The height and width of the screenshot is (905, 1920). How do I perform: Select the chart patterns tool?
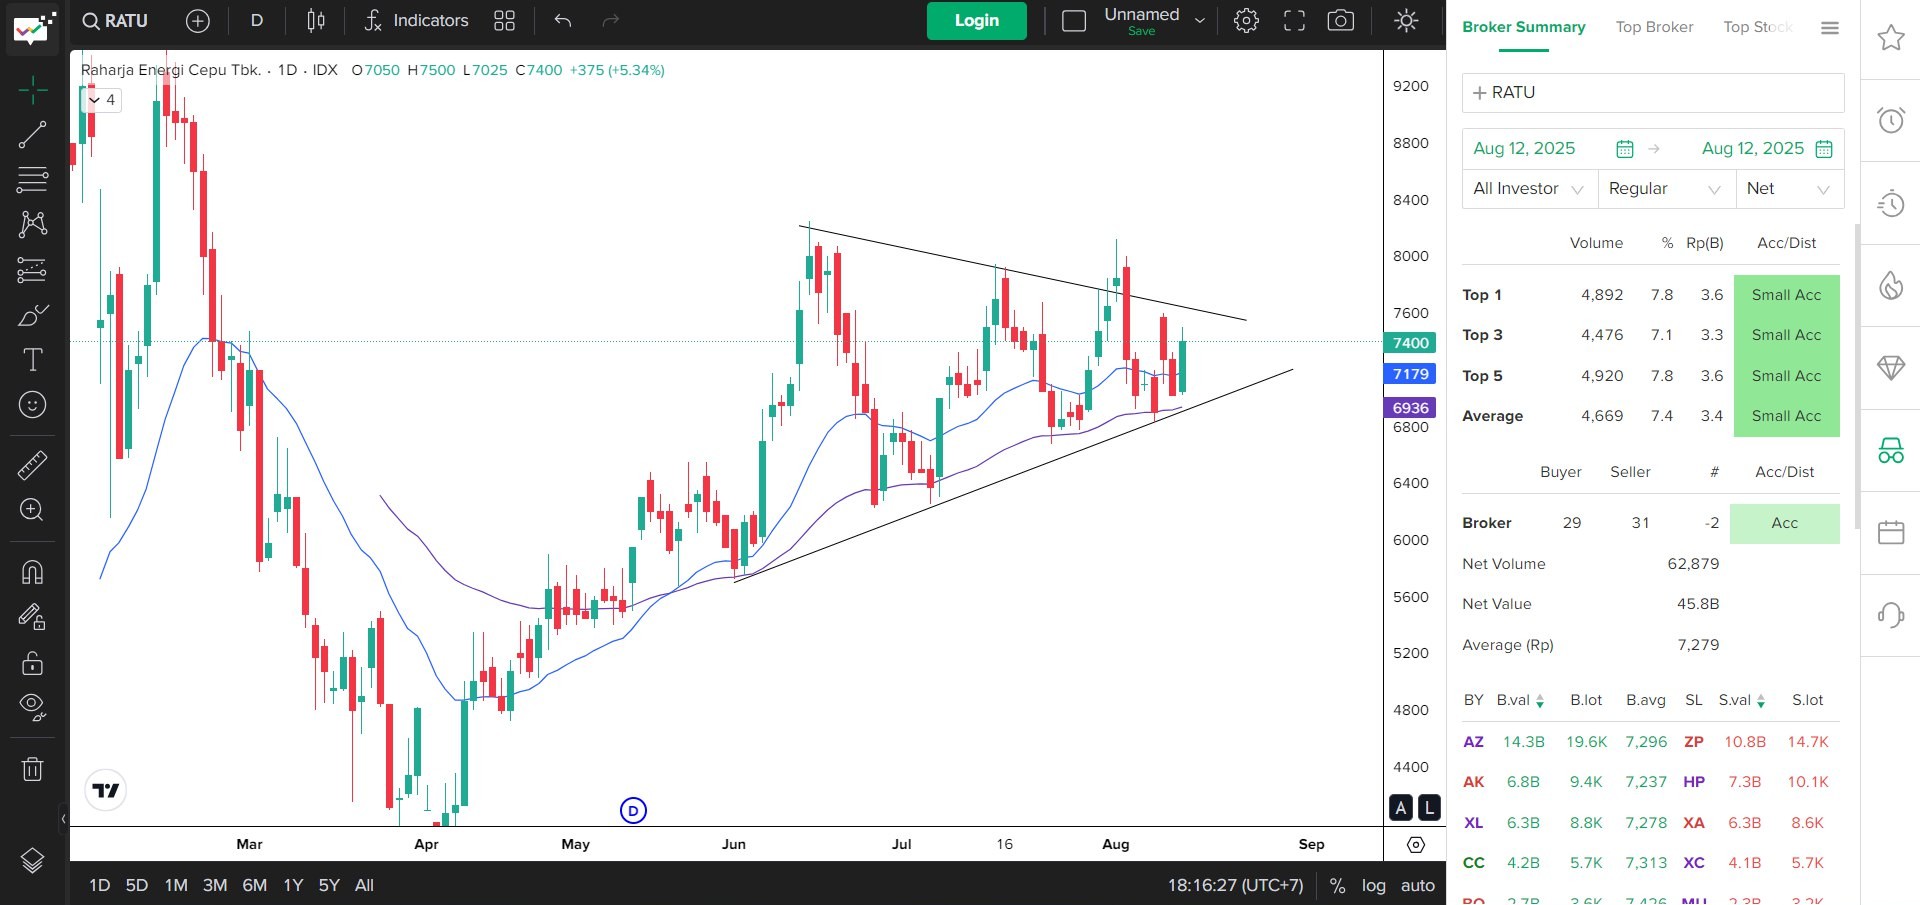(x=32, y=224)
